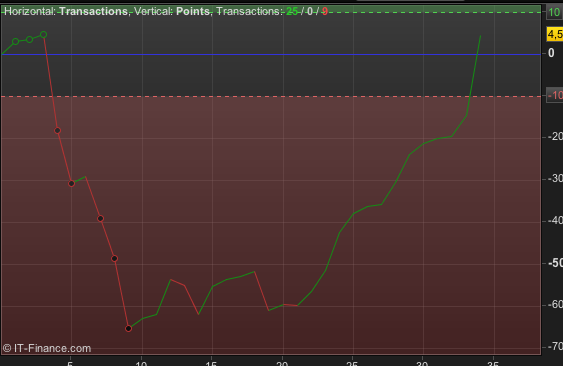Click the neutral transactions count 0 in header
The height and width of the screenshot is (366, 563).
click(310, 11)
